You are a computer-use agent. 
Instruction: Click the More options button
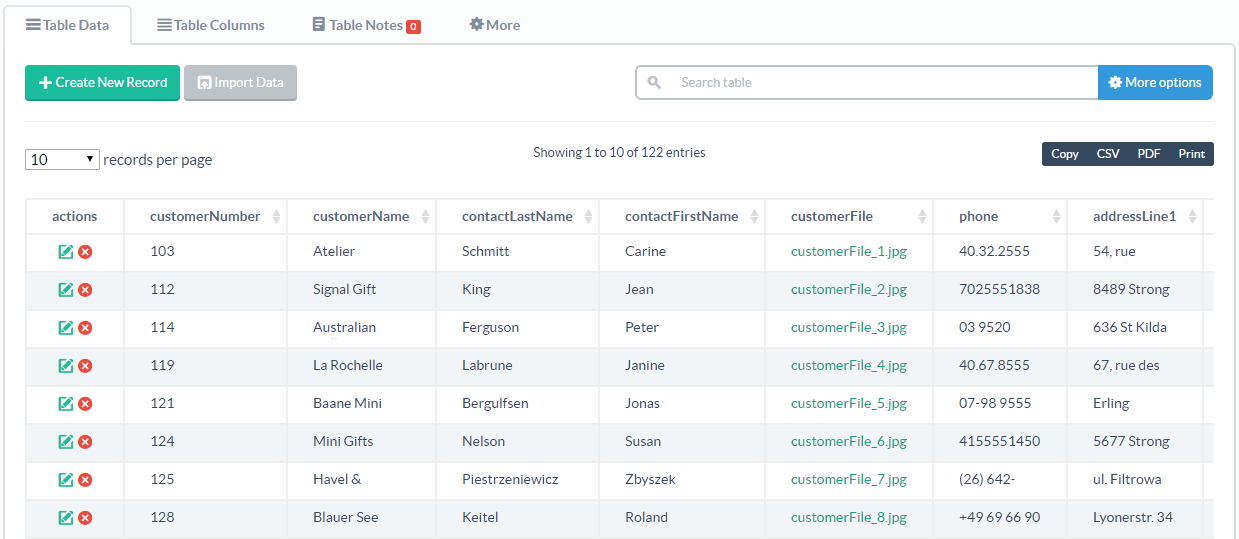1155,83
